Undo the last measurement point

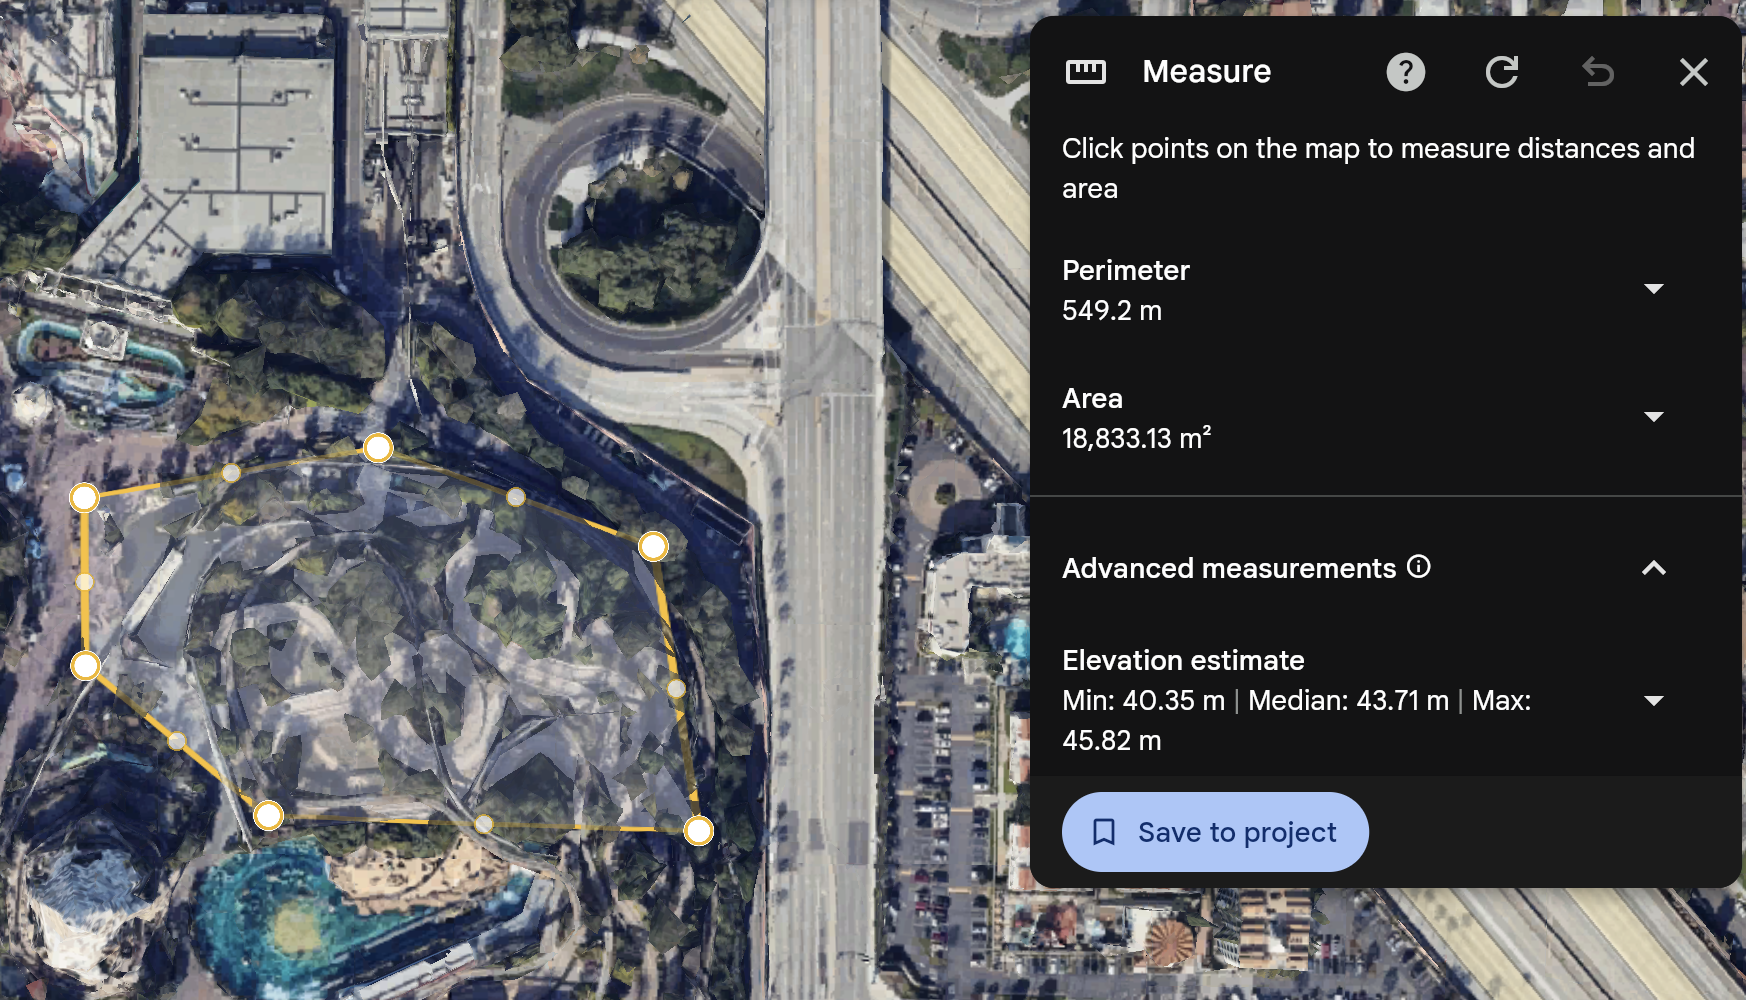click(x=1597, y=72)
